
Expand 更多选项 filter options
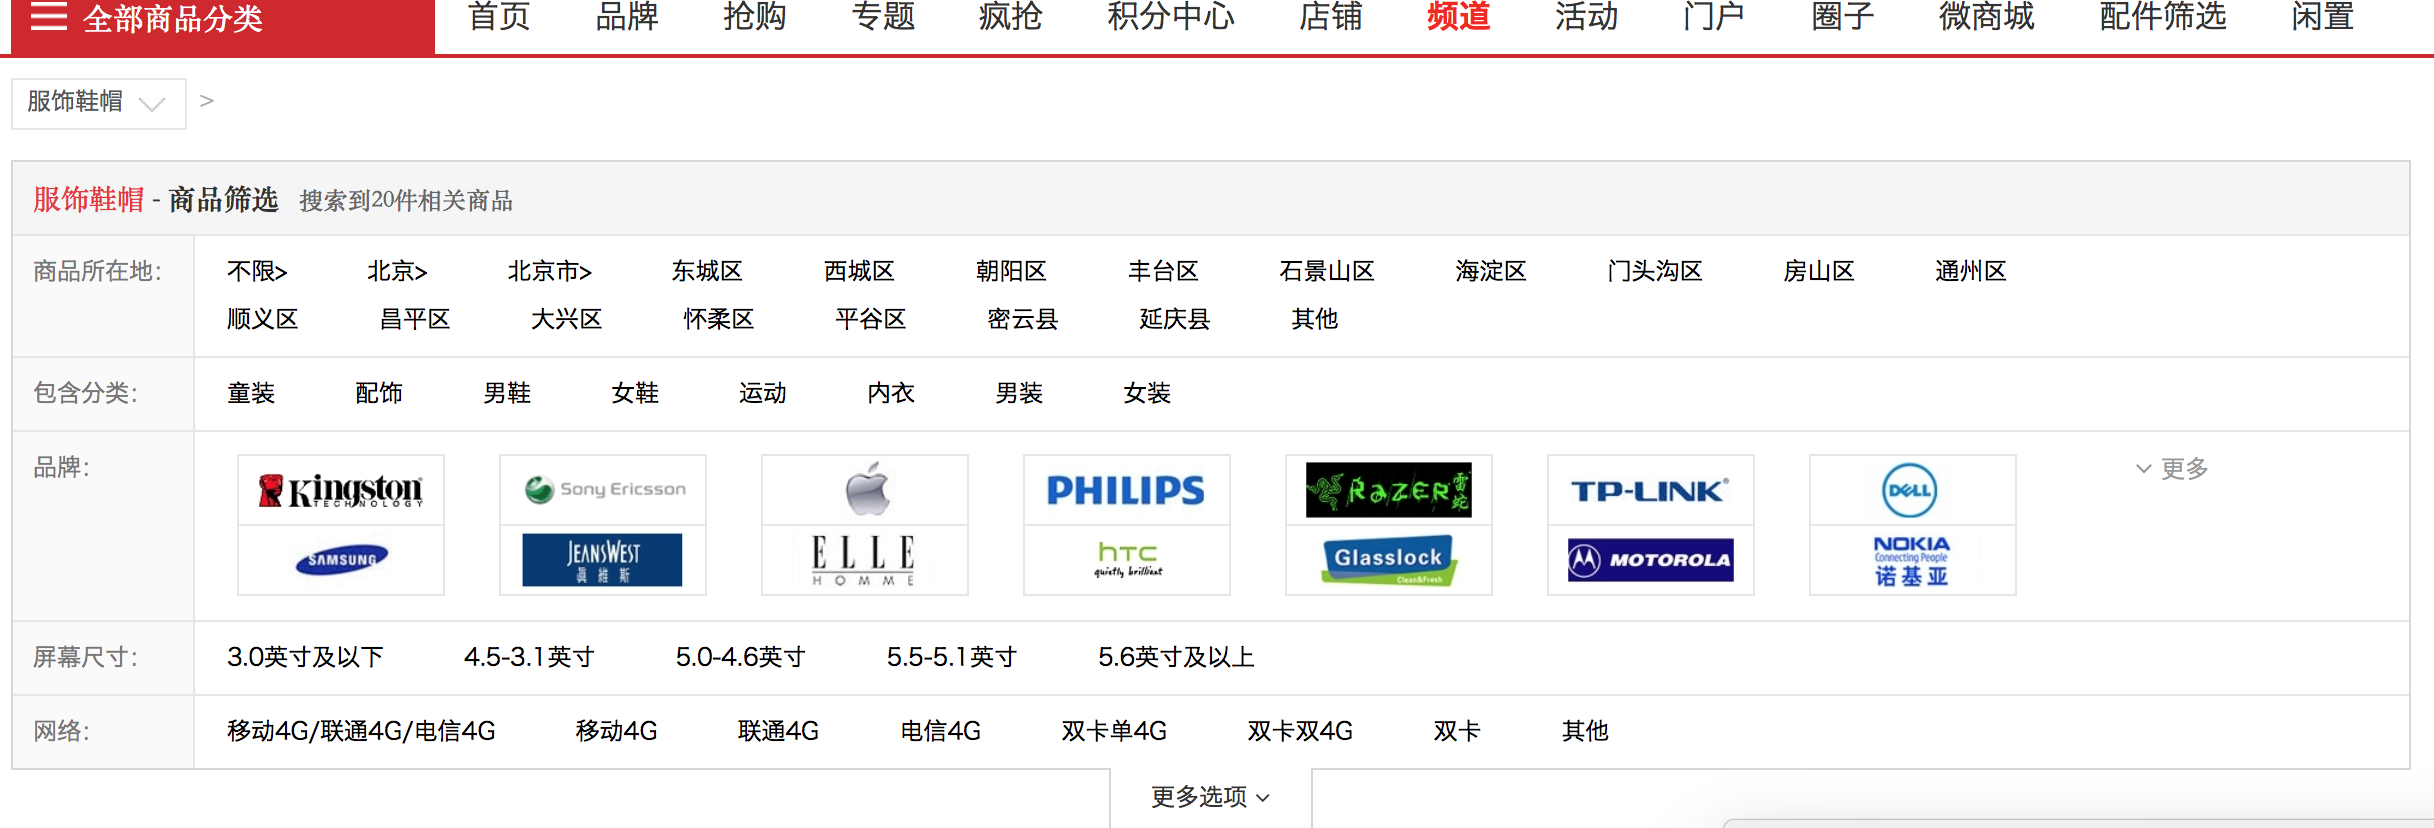[1211, 797]
